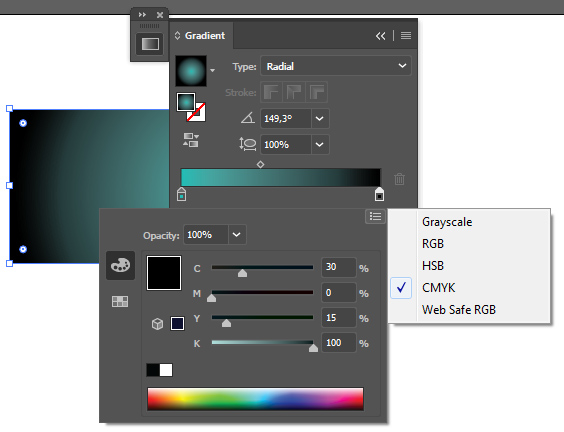Collapse the Gradient panel with double chevrons
564x432 pixels.
click(x=381, y=36)
